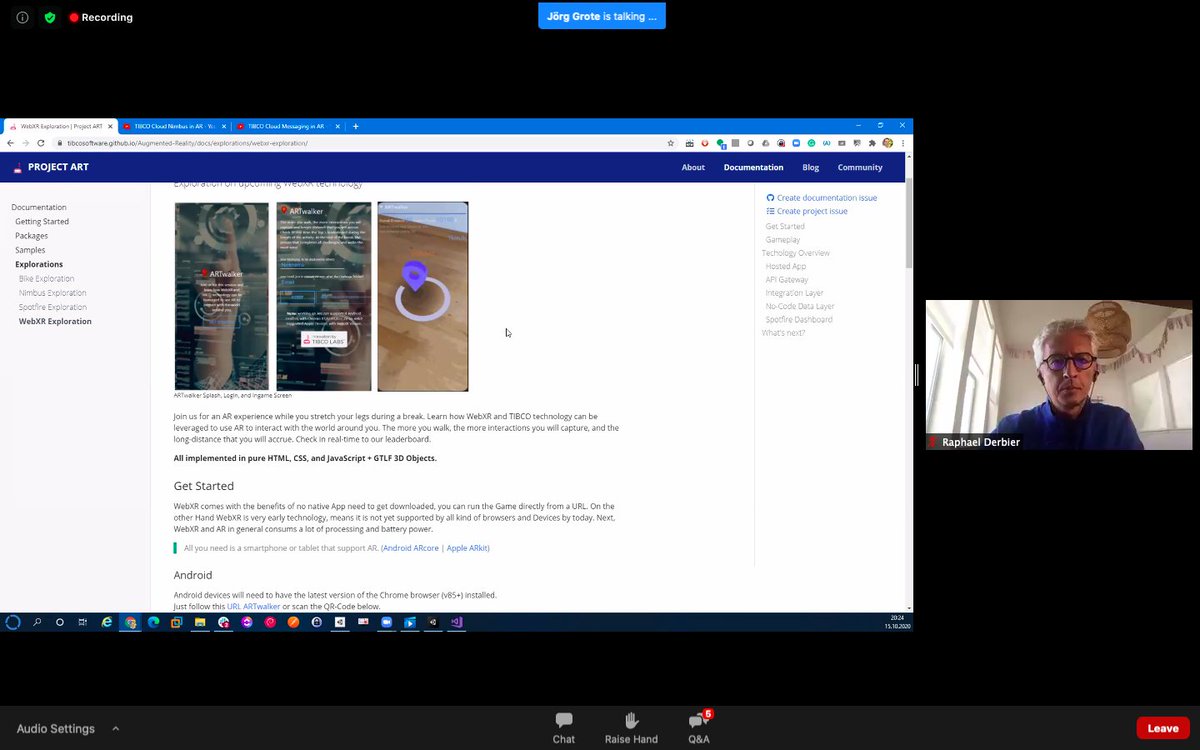
Task: Jump to Get Started in page contents
Action: (x=785, y=226)
